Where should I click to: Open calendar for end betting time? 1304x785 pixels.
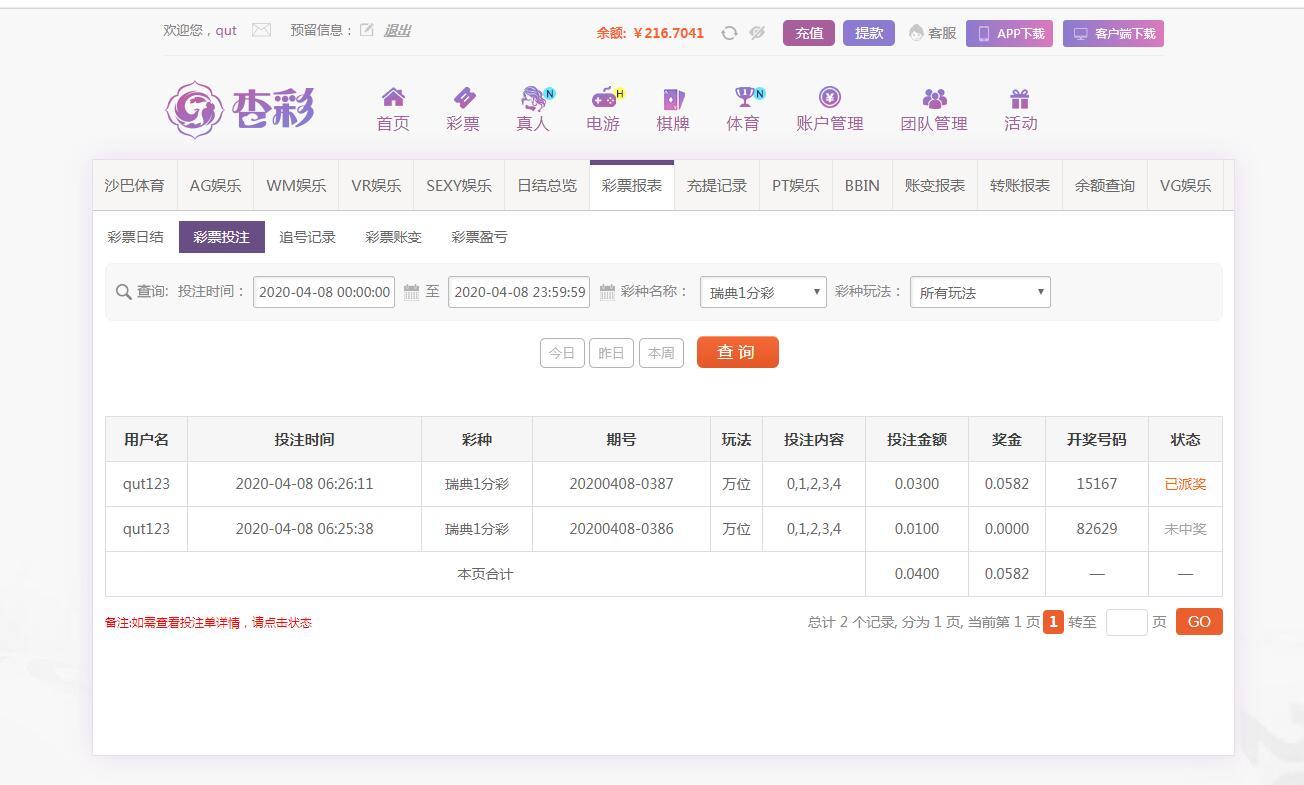click(607, 292)
